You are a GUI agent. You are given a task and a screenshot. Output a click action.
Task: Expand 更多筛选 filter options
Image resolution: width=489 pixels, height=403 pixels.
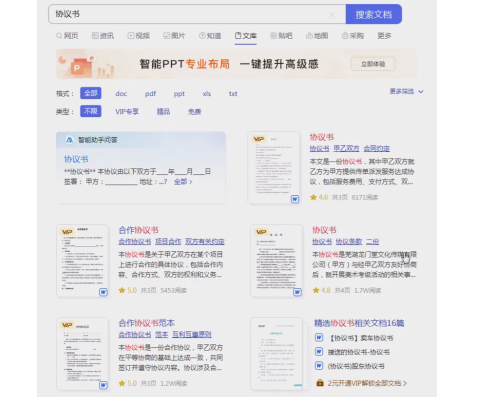pos(406,91)
